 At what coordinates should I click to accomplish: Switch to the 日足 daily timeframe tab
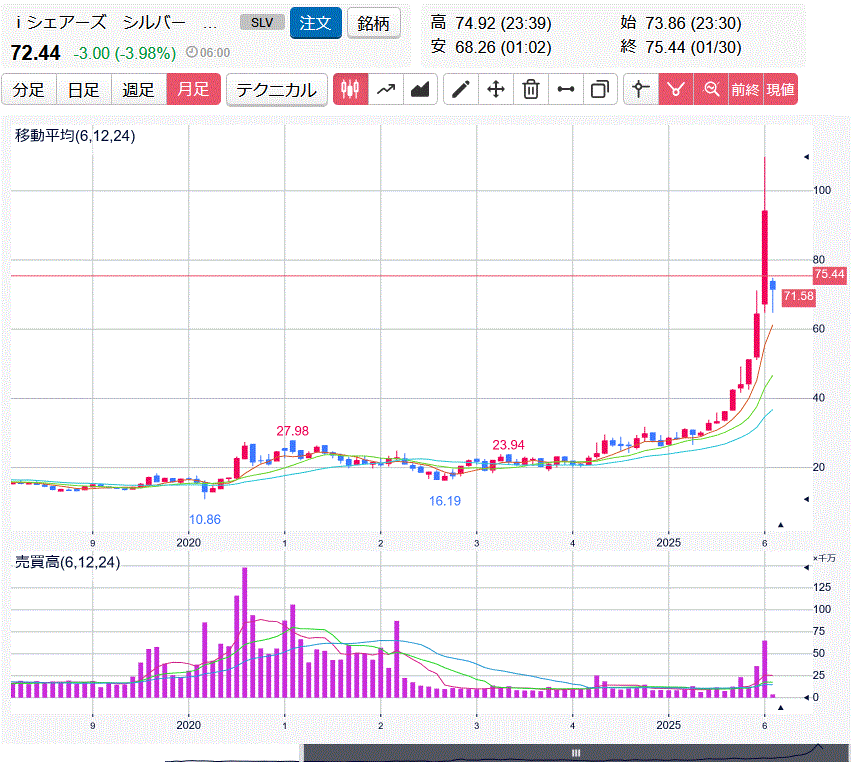pos(83,90)
